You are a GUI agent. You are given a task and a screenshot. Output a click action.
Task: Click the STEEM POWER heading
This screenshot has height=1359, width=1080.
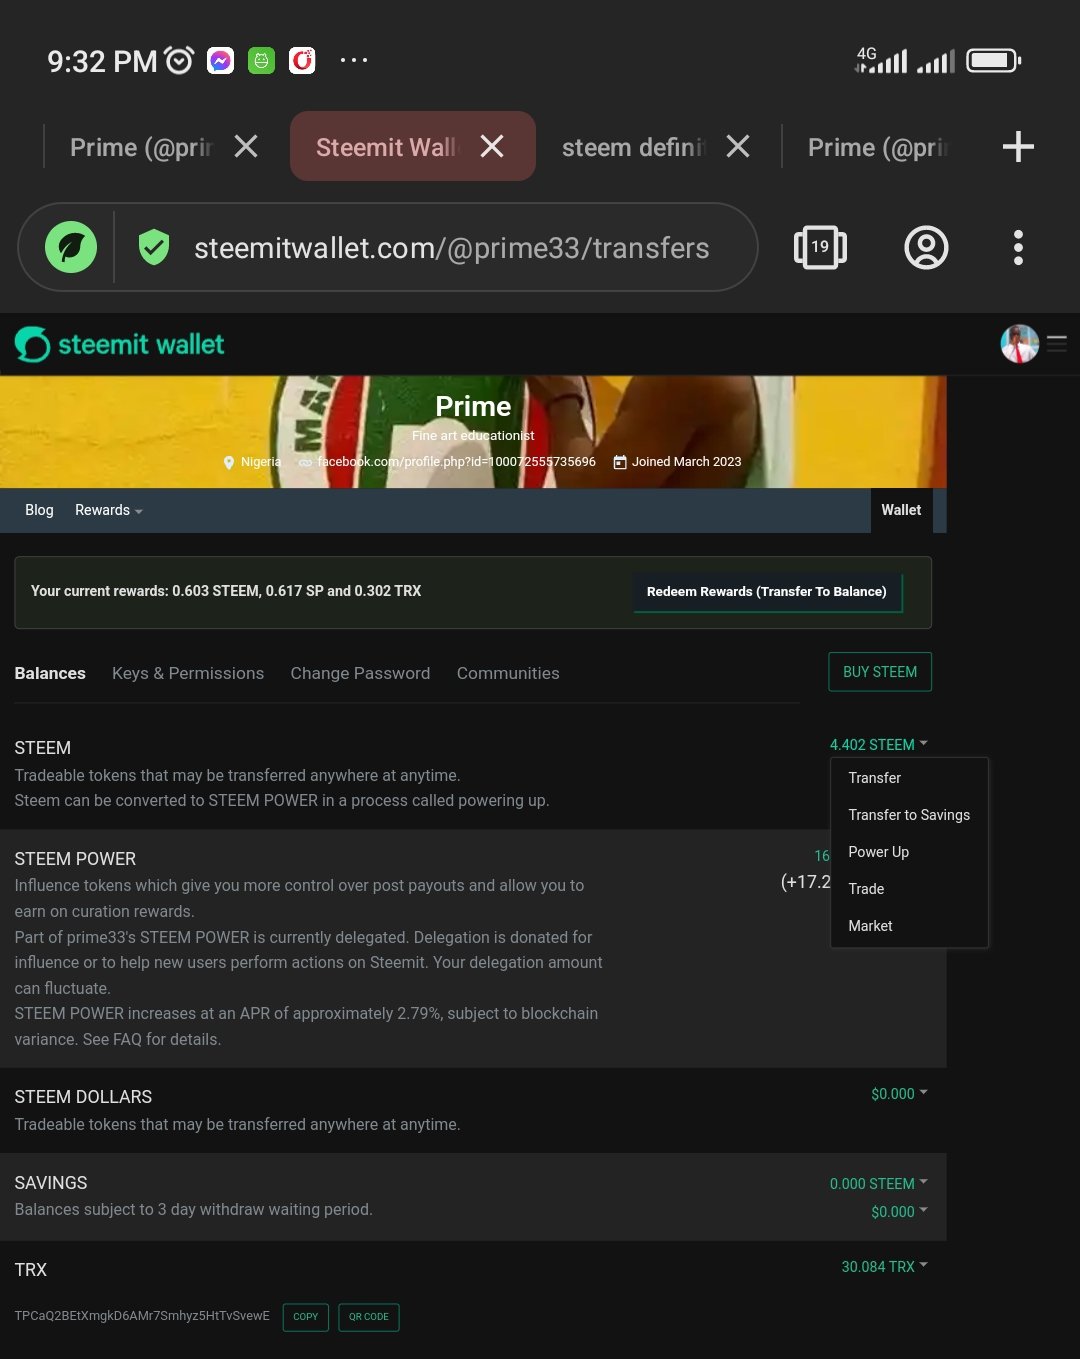pos(75,859)
